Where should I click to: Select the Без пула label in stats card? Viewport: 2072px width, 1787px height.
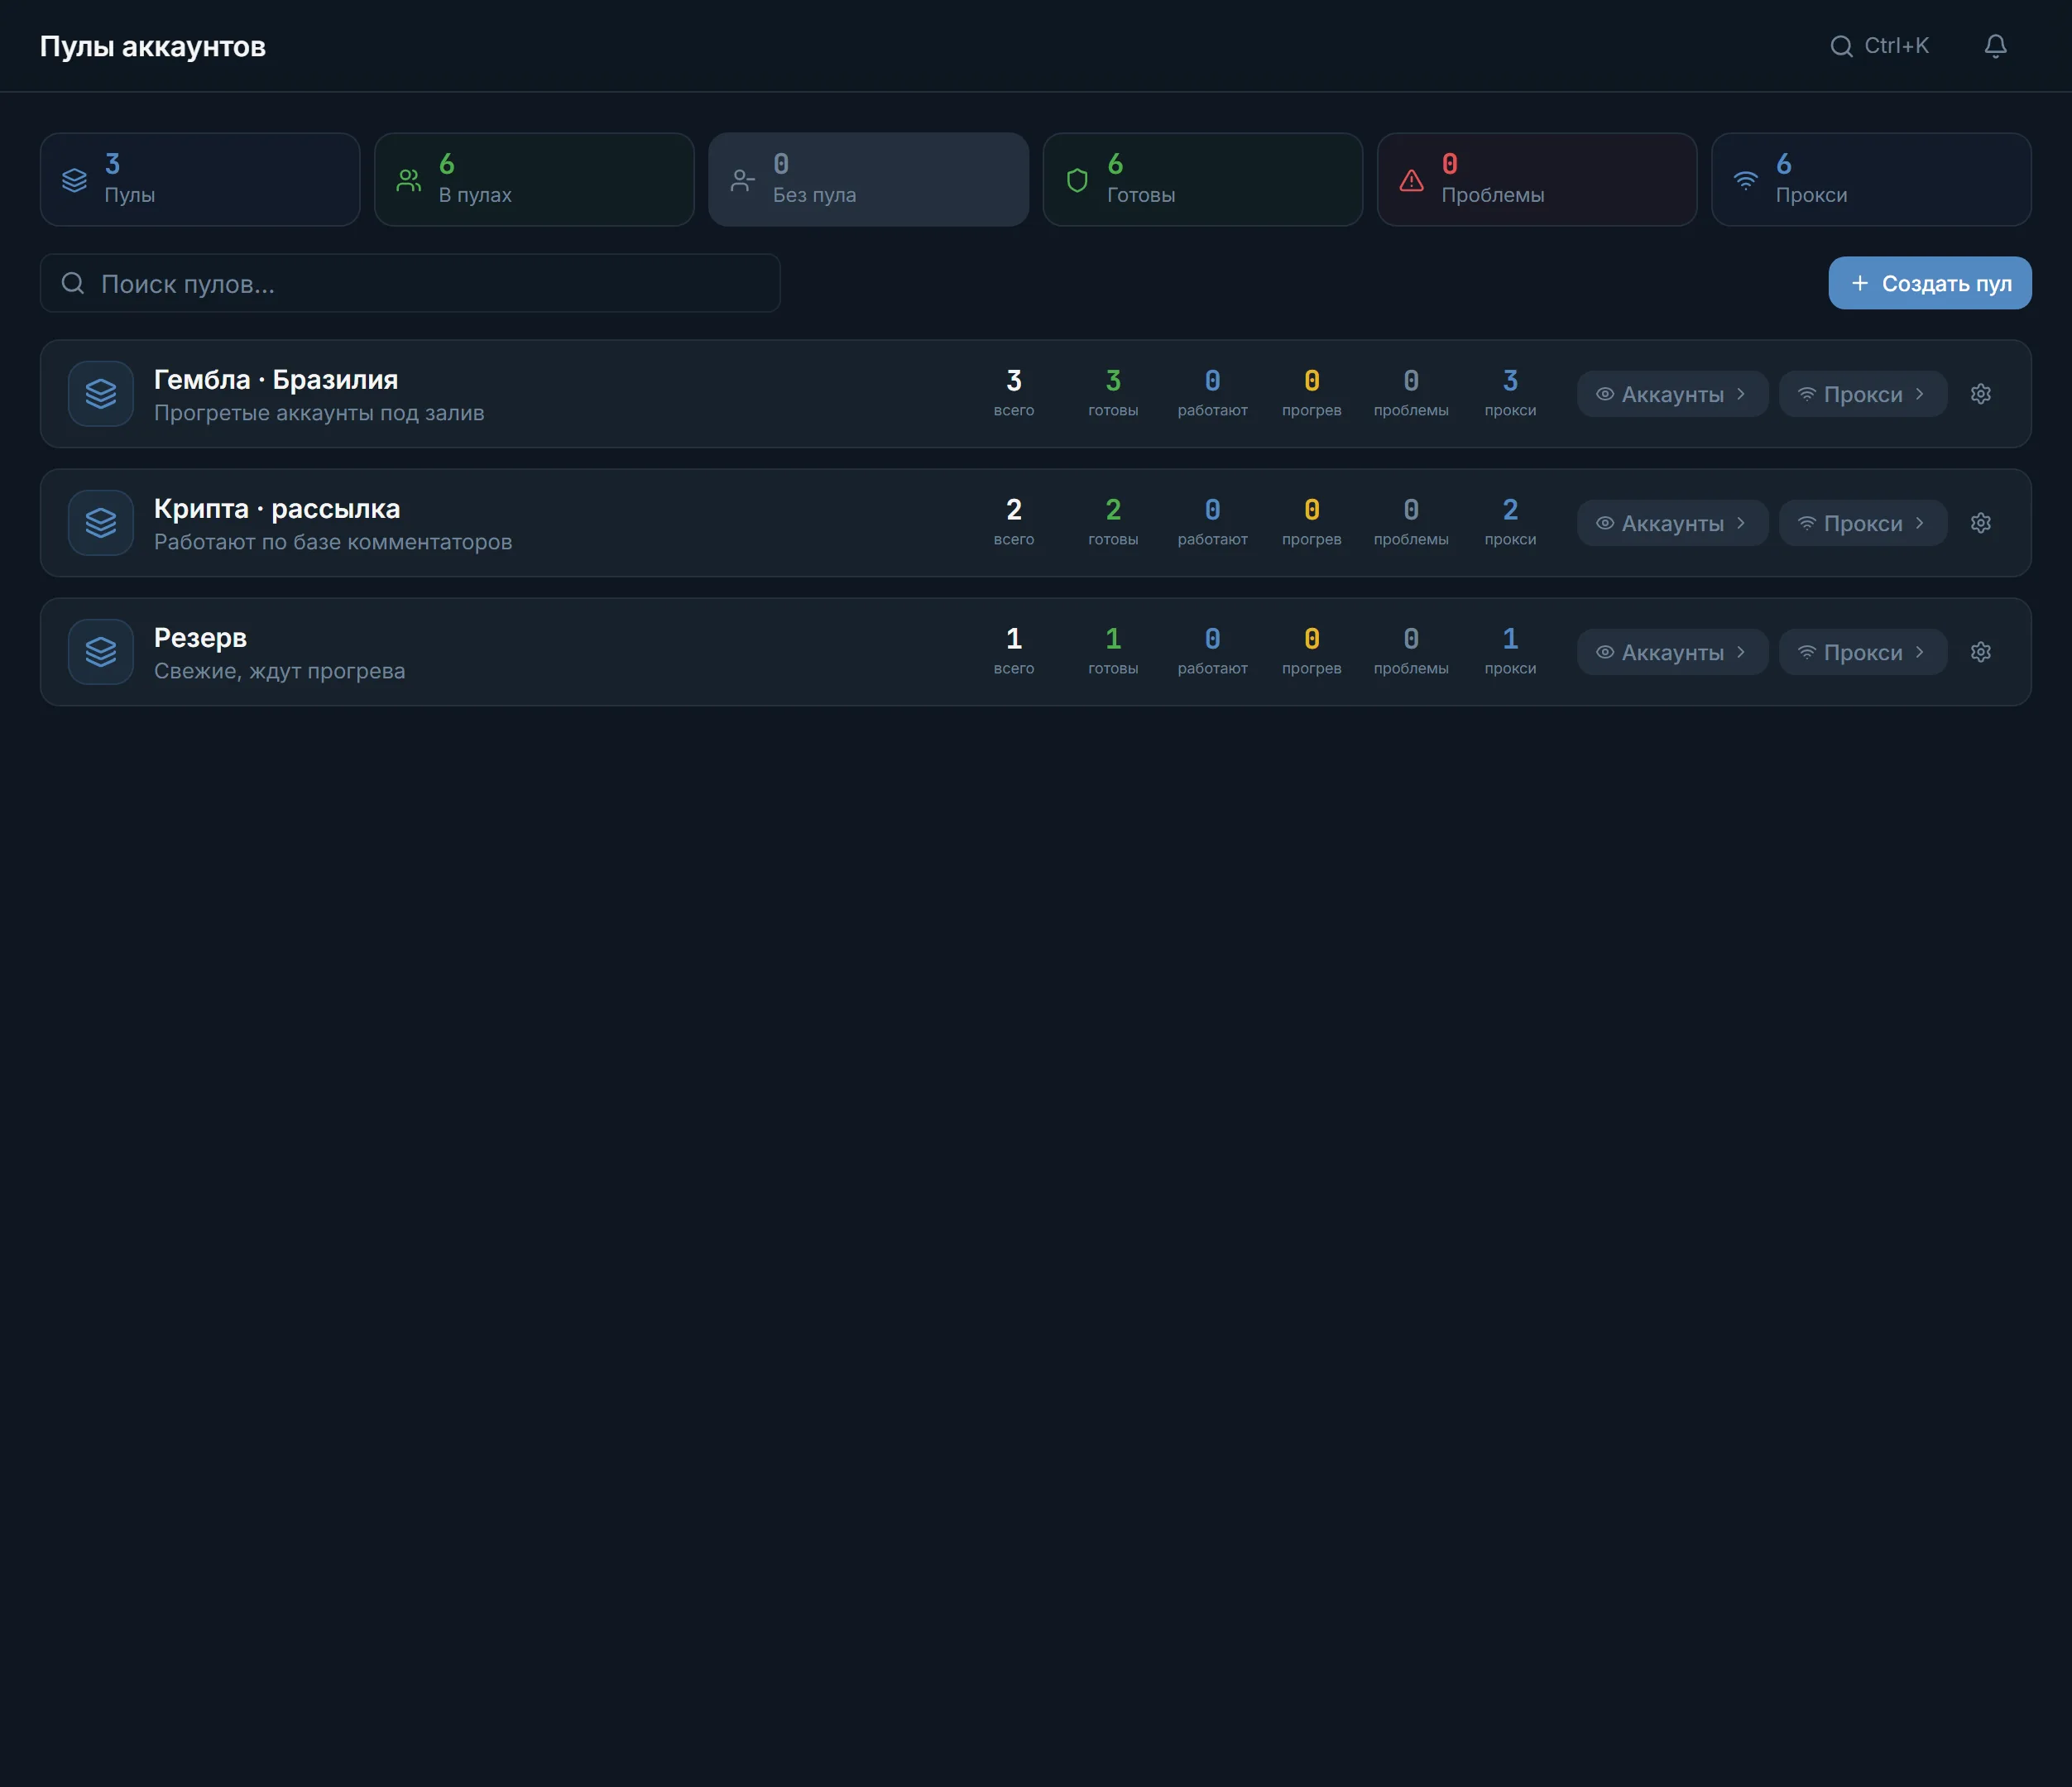[814, 195]
